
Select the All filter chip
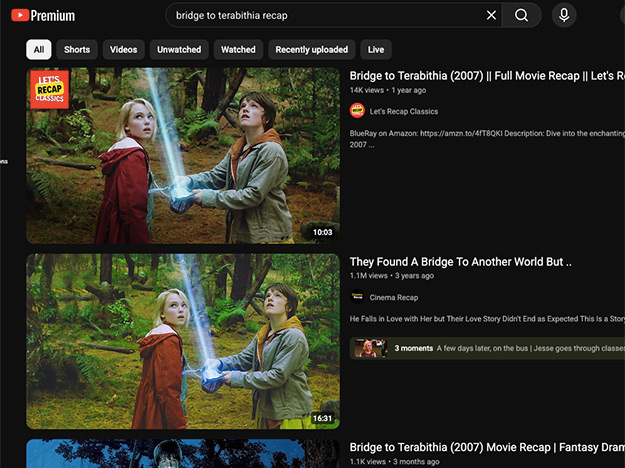pyautogui.click(x=39, y=49)
